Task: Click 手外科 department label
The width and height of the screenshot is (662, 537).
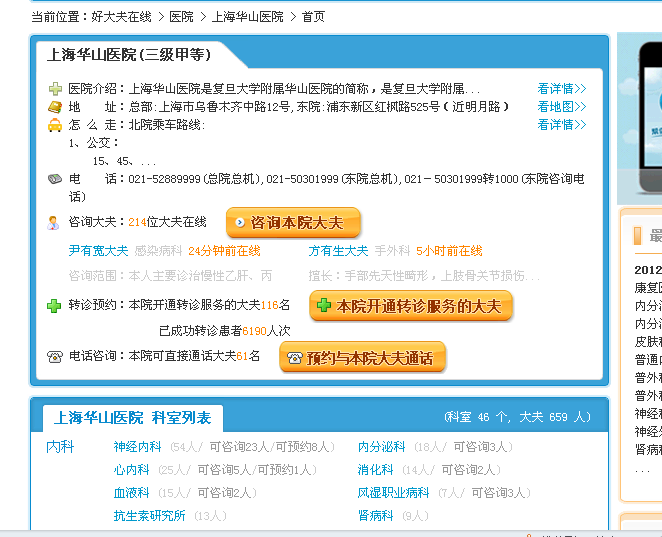Action: (393, 251)
